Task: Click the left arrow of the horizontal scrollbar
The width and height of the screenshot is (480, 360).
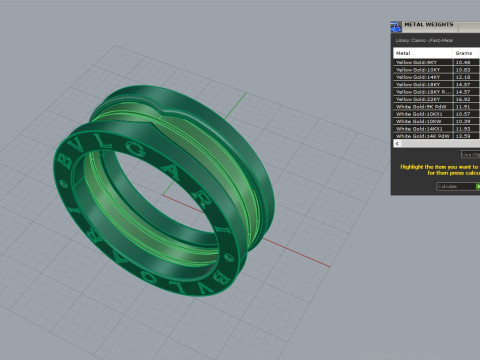Action: (x=397, y=143)
